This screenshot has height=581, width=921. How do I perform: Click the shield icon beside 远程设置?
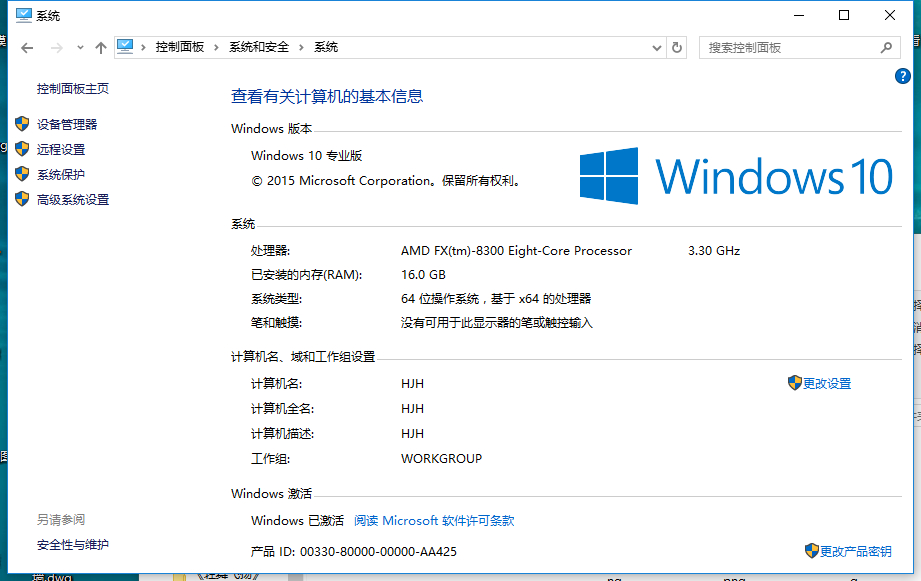(x=22, y=149)
